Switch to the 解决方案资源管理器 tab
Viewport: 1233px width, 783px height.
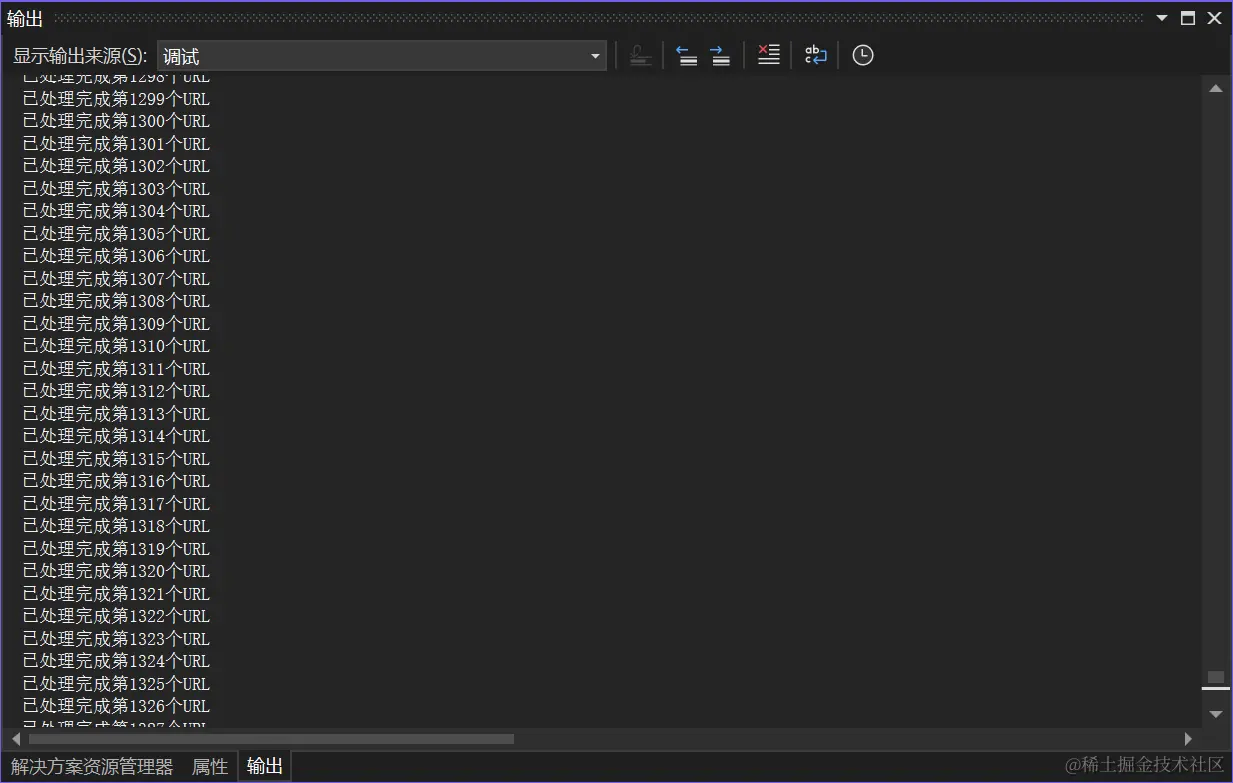[92, 766]
